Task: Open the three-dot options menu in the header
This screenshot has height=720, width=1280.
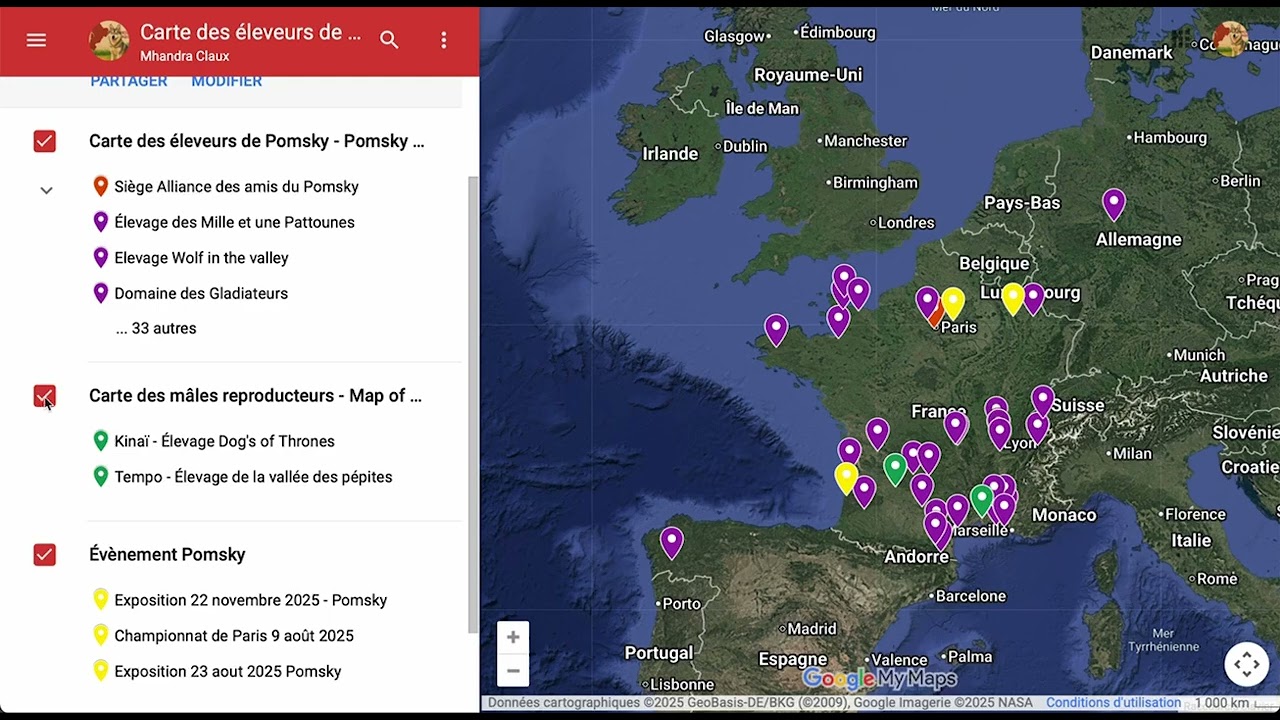Action: 443,40
